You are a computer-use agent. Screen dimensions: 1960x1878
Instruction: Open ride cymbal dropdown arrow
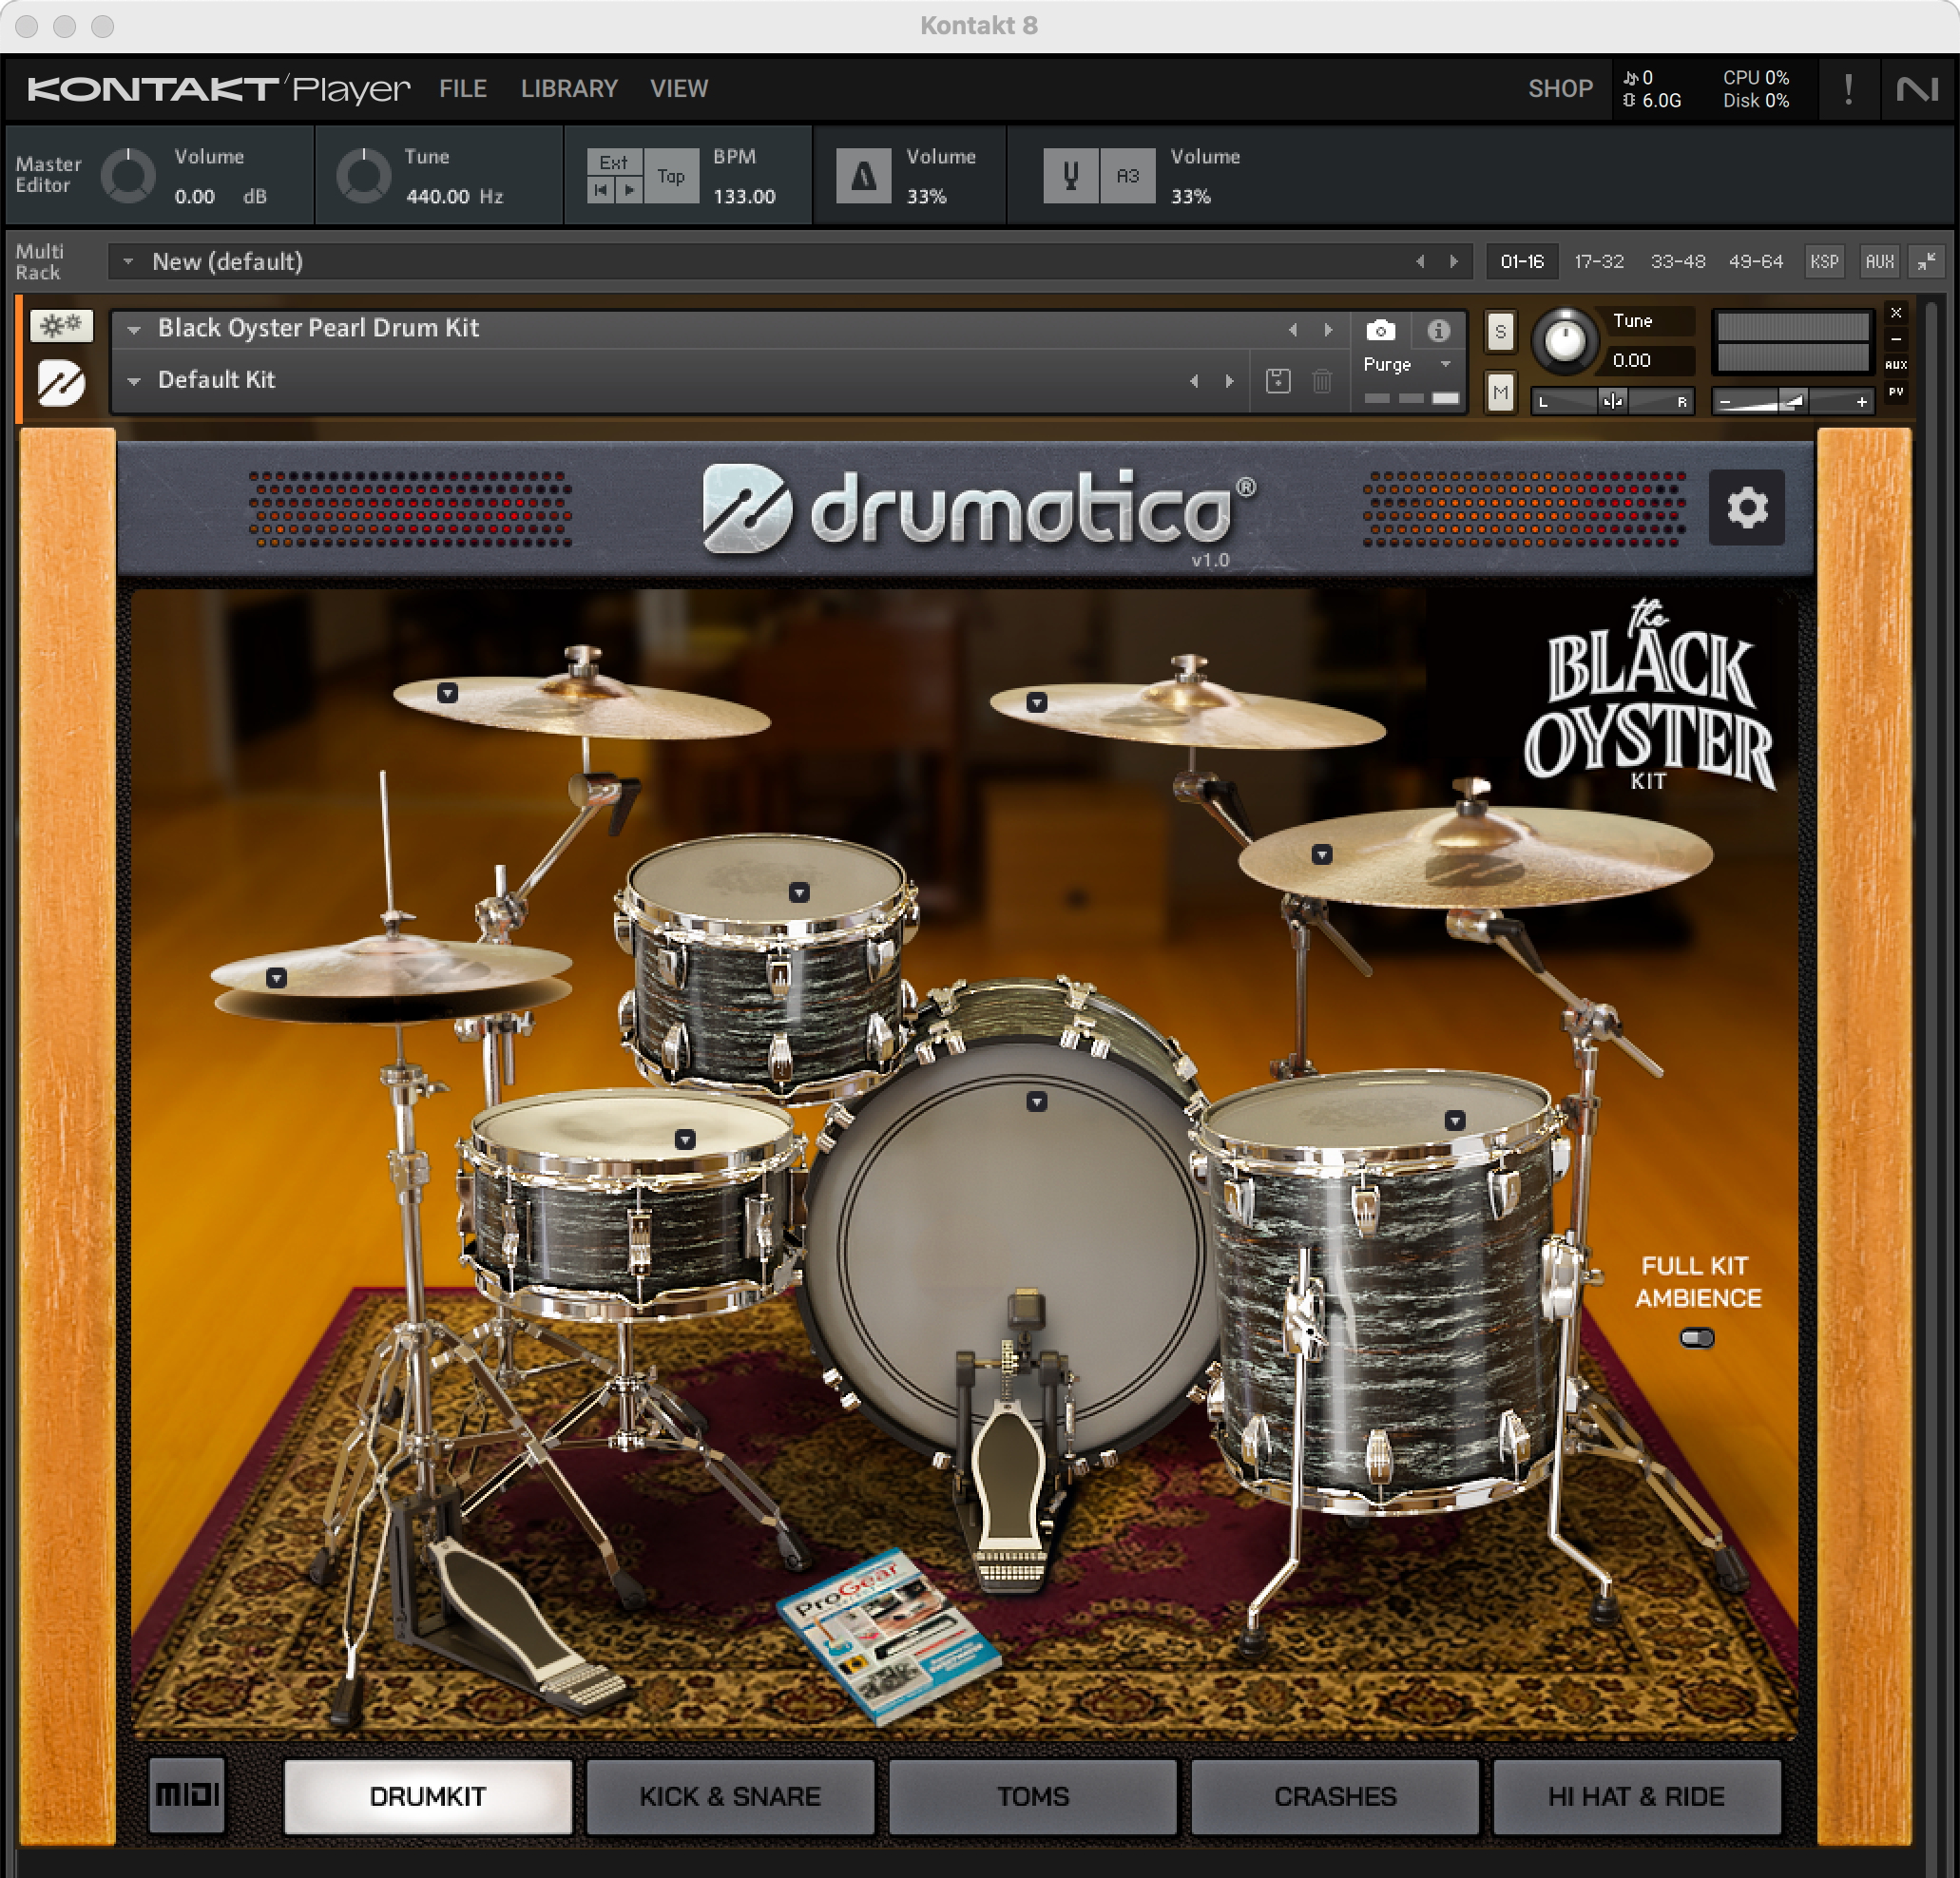[x=1322, y=854]
